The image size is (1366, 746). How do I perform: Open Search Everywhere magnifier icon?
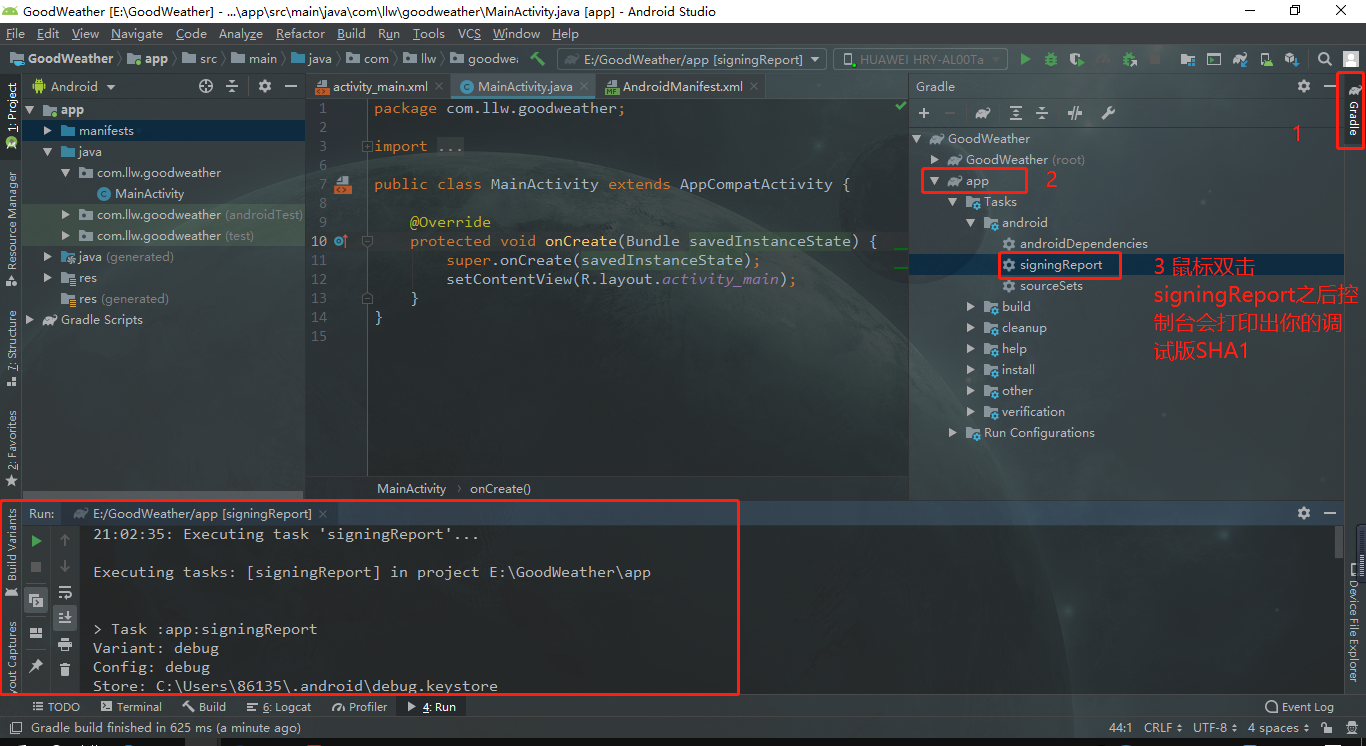1324,59
